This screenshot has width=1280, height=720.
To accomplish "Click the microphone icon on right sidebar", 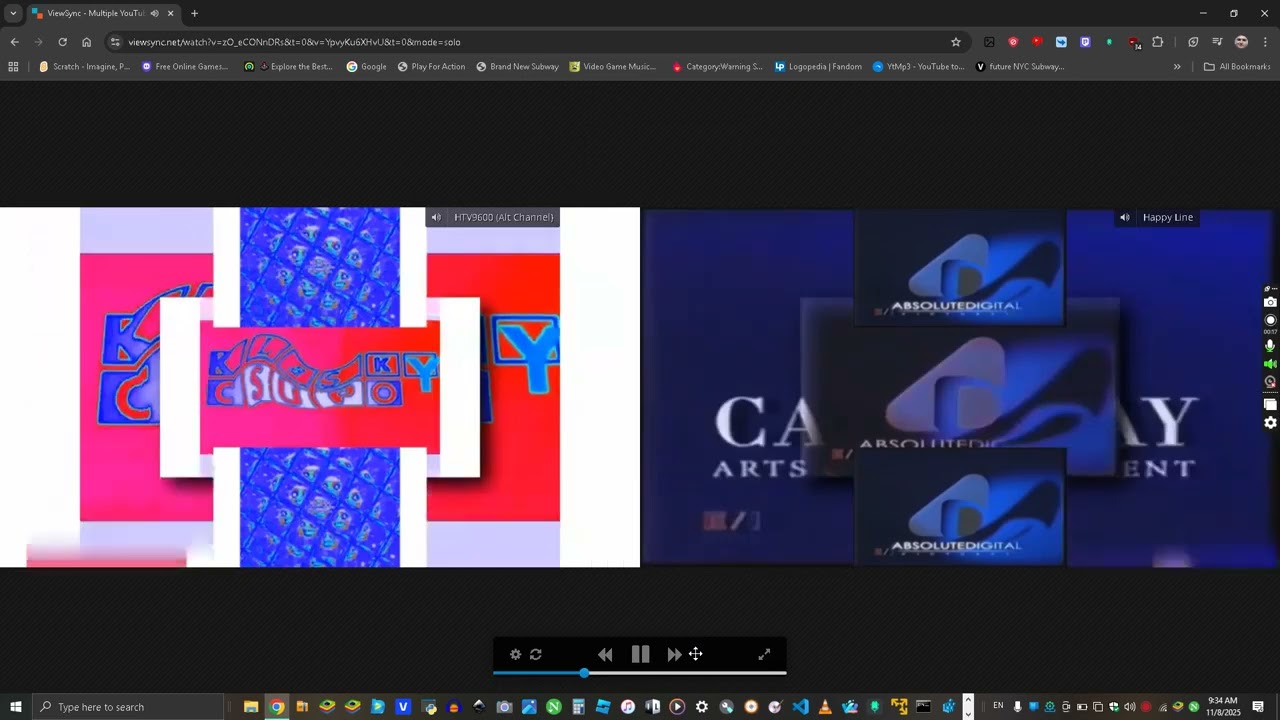I will click(x=1270, y=345).
